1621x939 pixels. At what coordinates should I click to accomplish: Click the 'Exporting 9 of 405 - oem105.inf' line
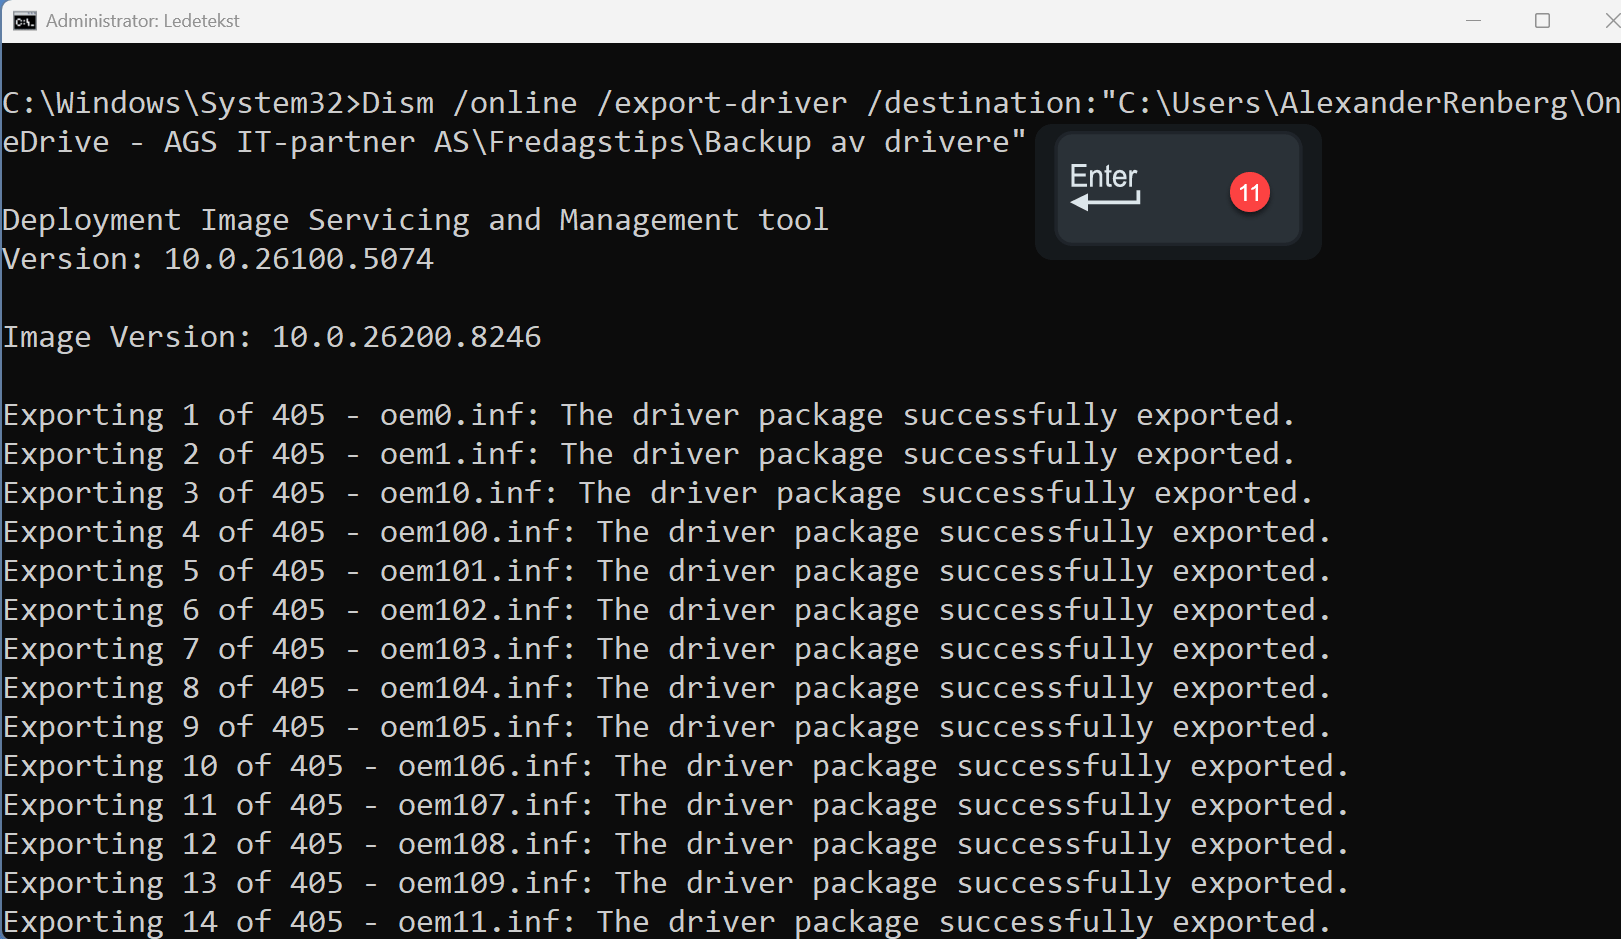667,727
